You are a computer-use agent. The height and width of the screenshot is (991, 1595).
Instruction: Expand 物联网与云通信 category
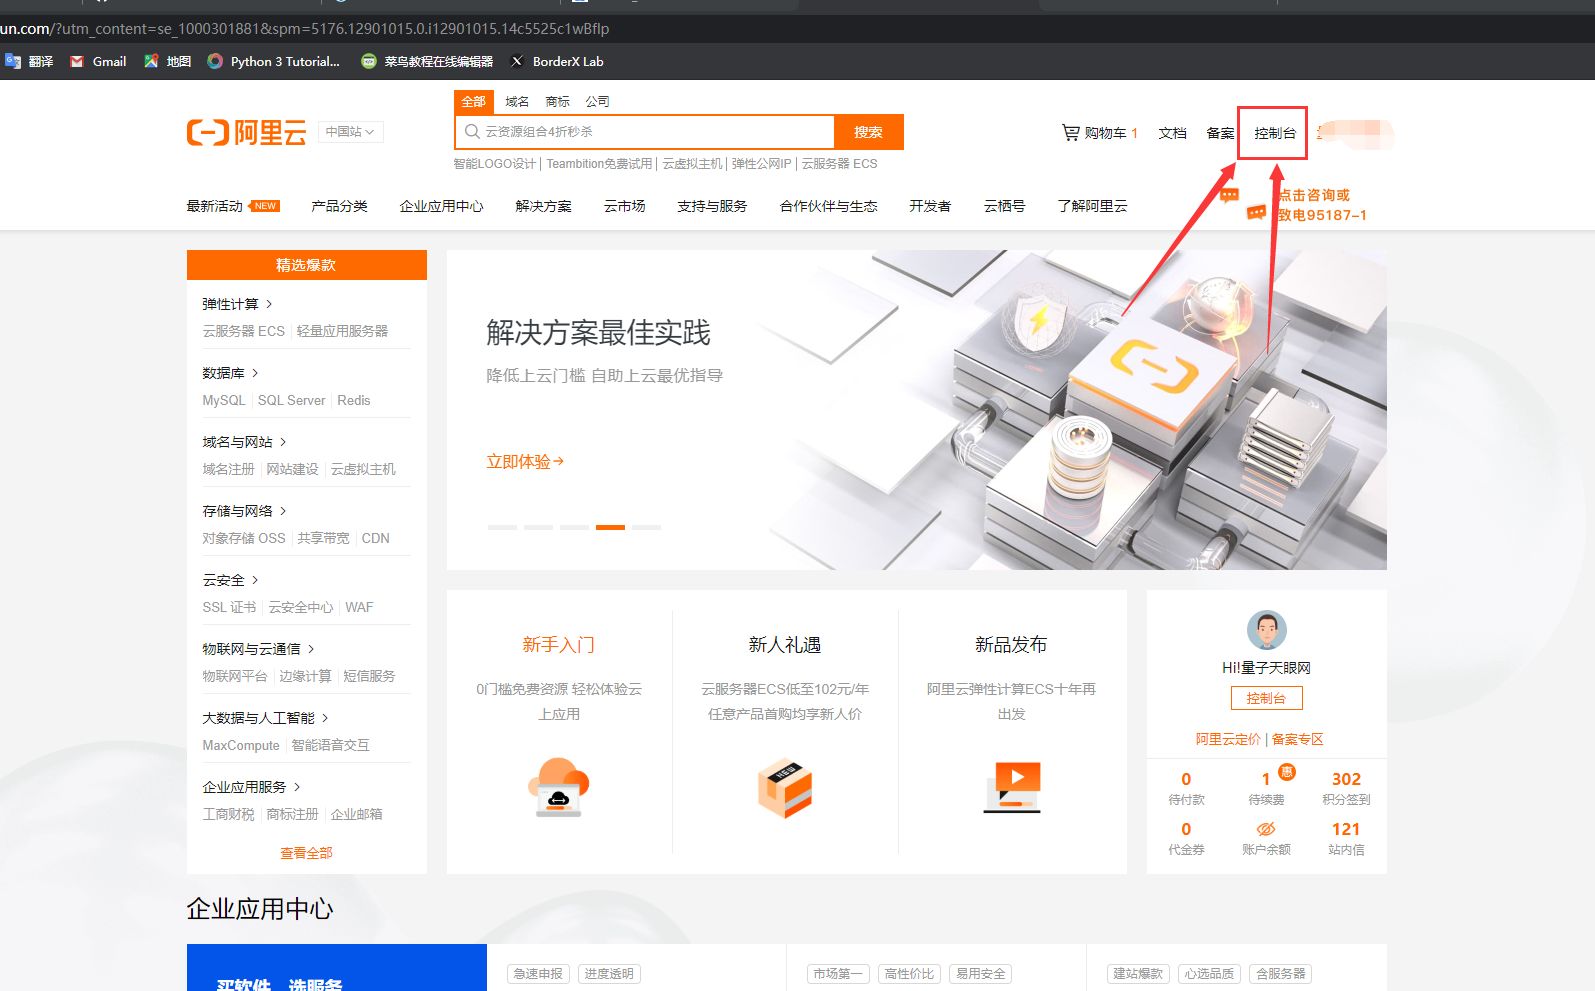click(x=258, y=649)
